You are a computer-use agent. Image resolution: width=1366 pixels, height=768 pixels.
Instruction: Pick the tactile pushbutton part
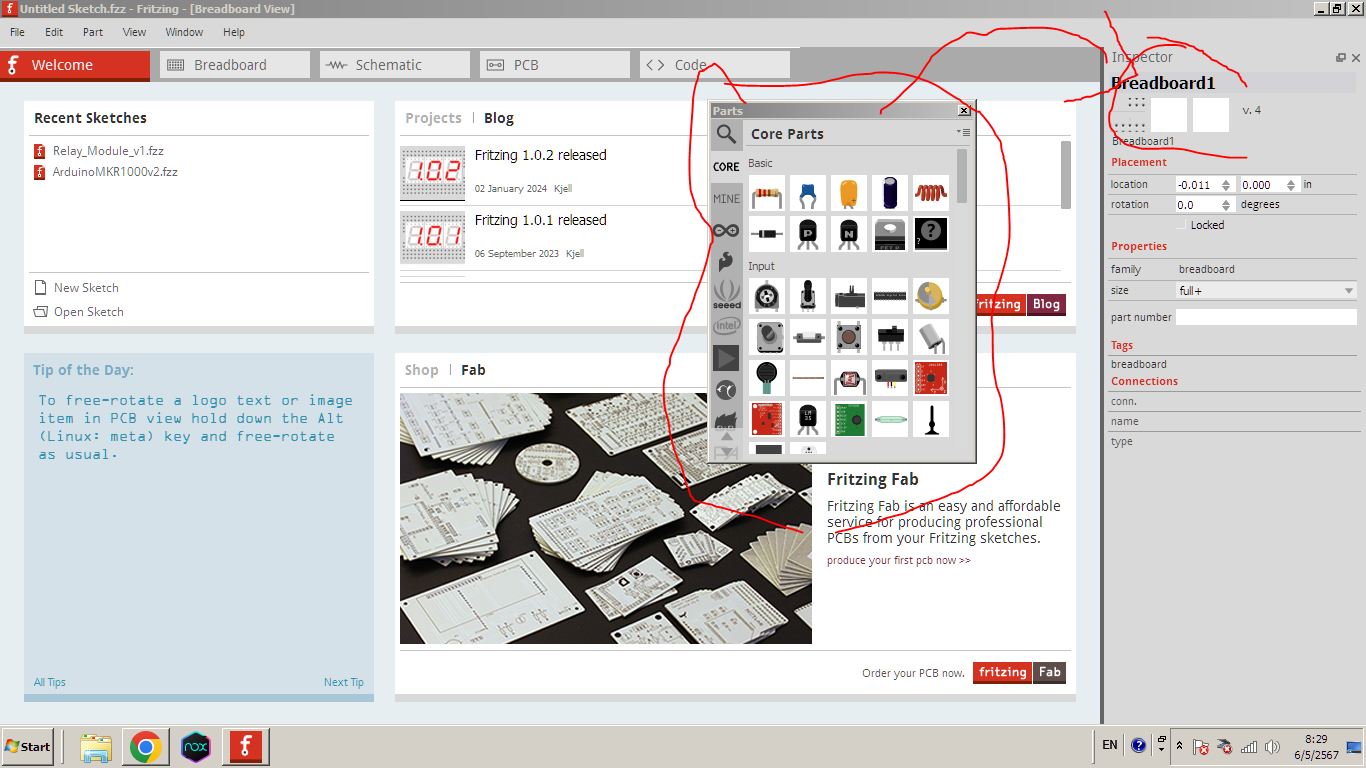849,337
